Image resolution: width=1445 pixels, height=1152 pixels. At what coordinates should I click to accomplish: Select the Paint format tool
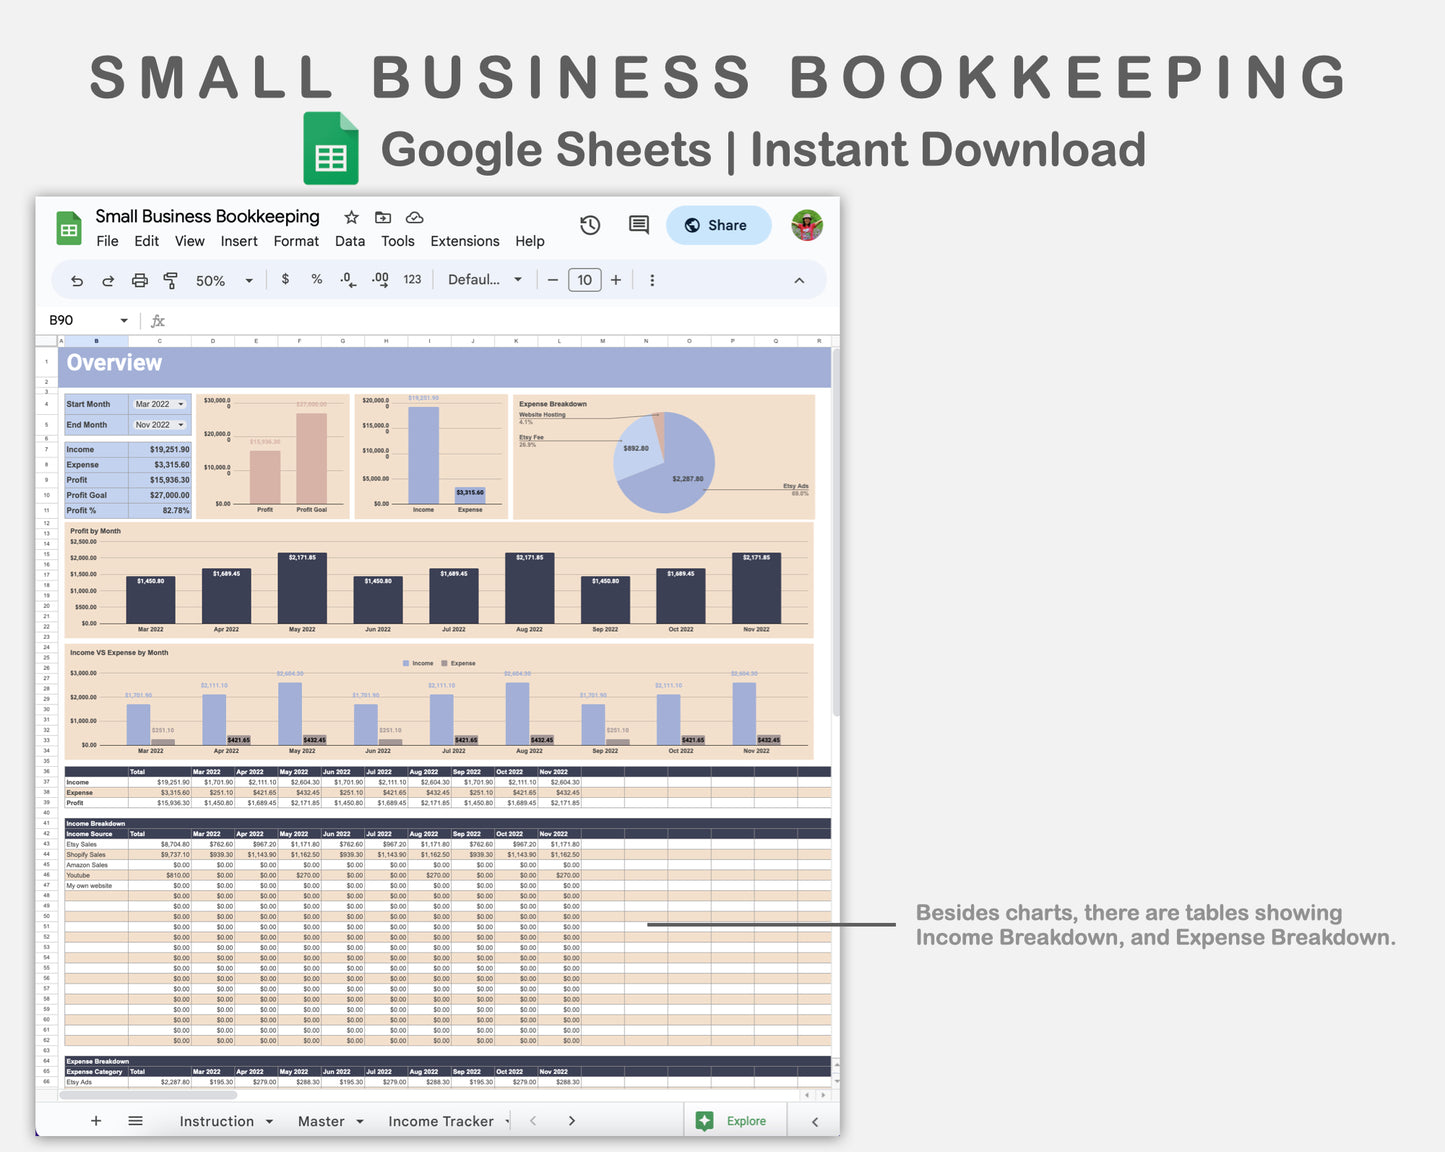point(170,280)
